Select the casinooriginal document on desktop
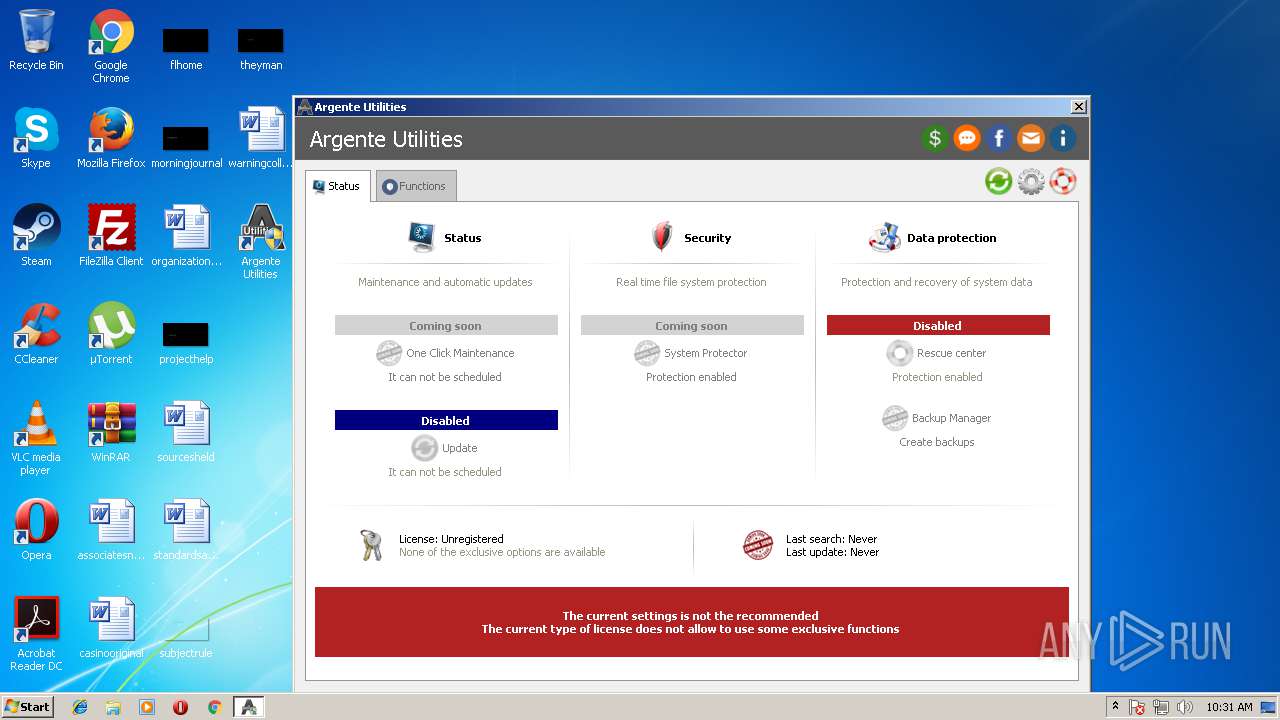Screen dimensions: 1280x720 [111, 628]
